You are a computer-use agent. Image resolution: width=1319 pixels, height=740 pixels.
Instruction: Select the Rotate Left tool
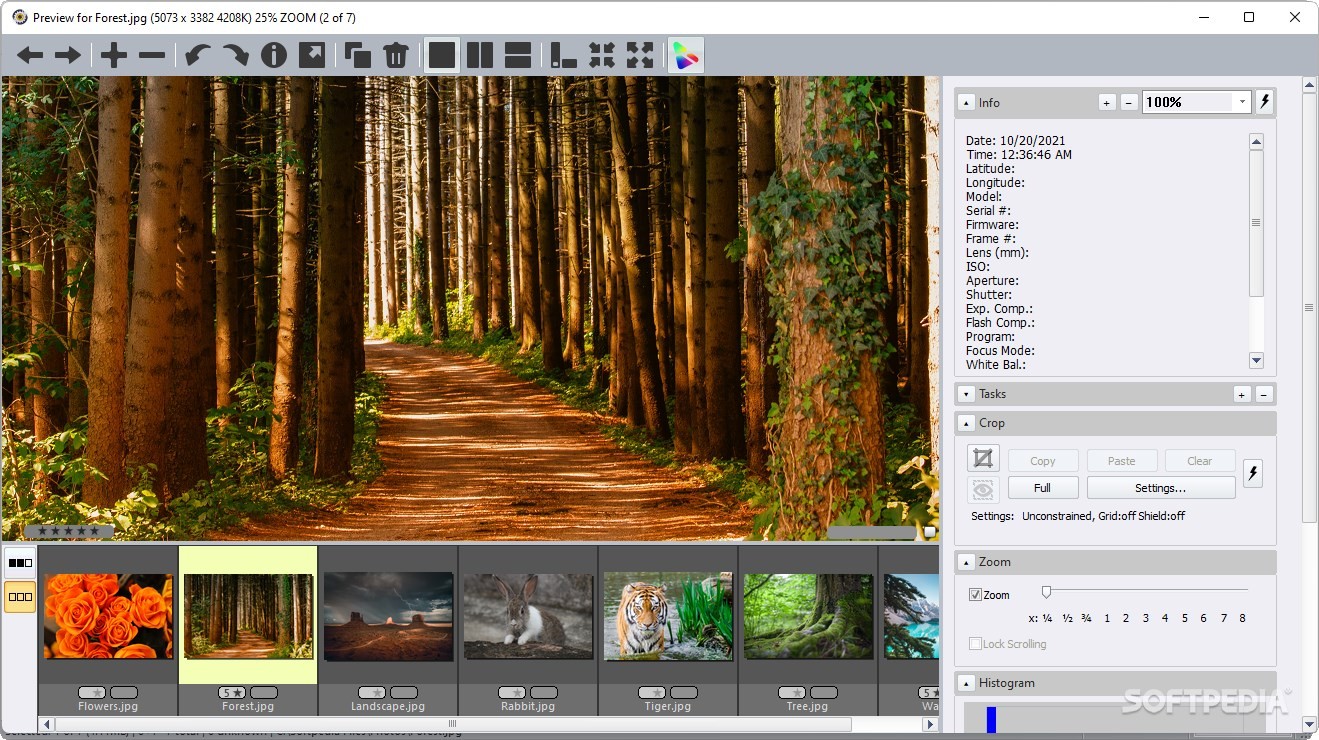(197, 56)
